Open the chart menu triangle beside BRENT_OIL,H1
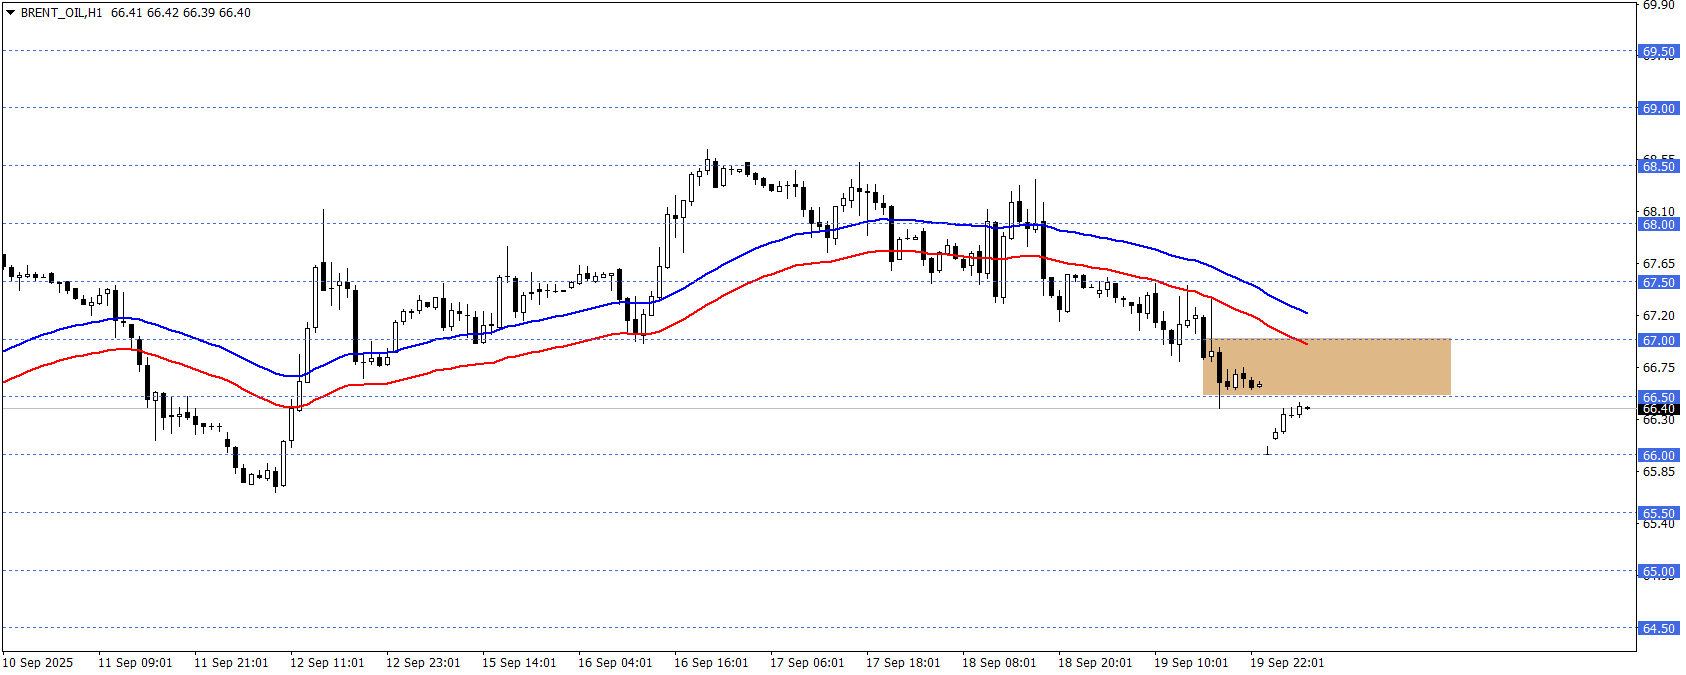This screenshot has height=675, width=1686. pyautogui.click(x=10, y=13)
